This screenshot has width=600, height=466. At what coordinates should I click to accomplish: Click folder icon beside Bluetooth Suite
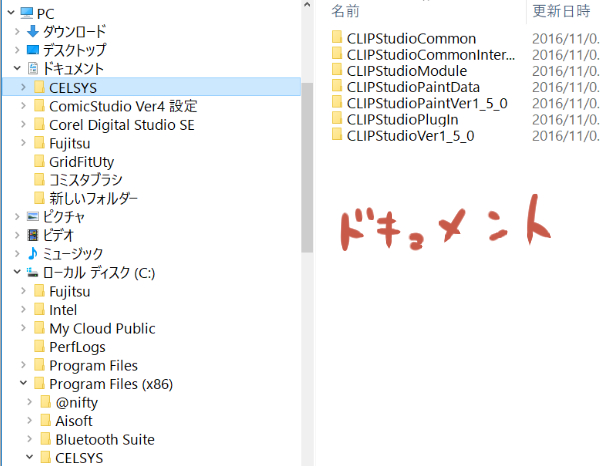tap(46, 438)
